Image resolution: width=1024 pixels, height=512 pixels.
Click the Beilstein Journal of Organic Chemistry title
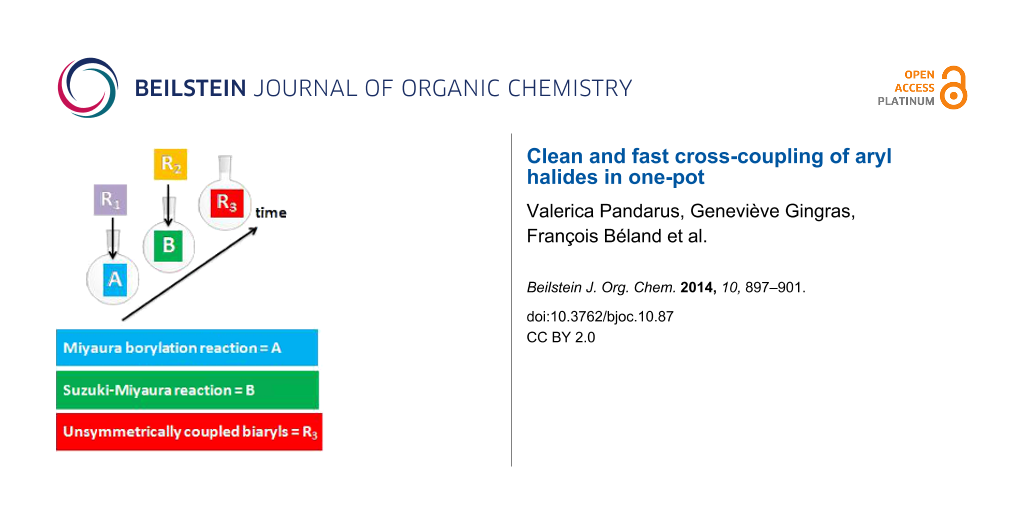[x=383, y=88]
